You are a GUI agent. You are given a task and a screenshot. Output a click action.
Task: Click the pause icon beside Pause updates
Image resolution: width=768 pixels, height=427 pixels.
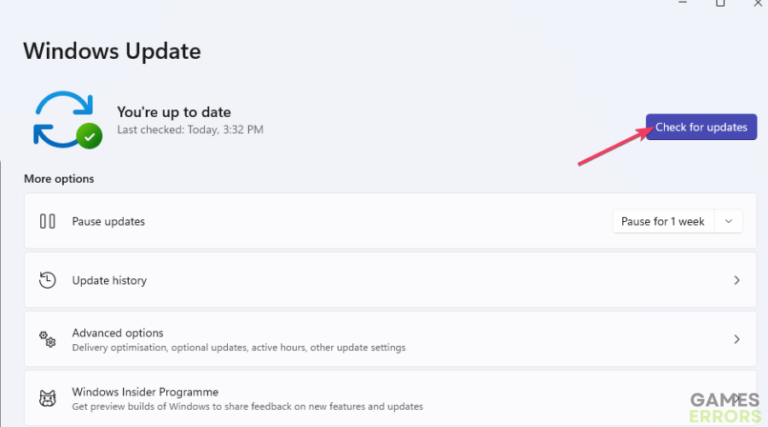(47, 221)
